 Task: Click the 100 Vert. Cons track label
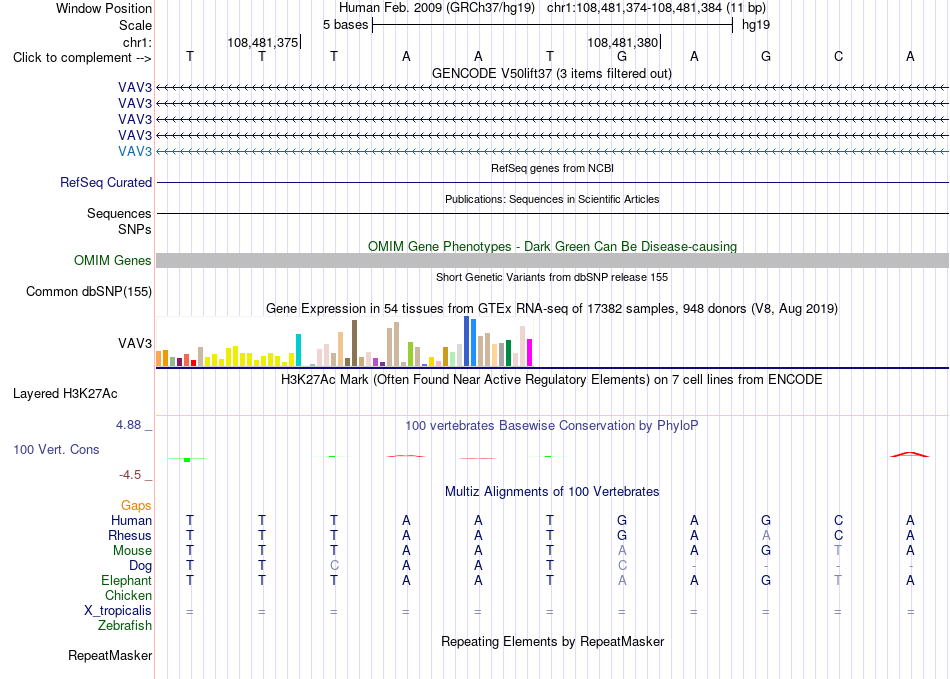tap(56, 449)
